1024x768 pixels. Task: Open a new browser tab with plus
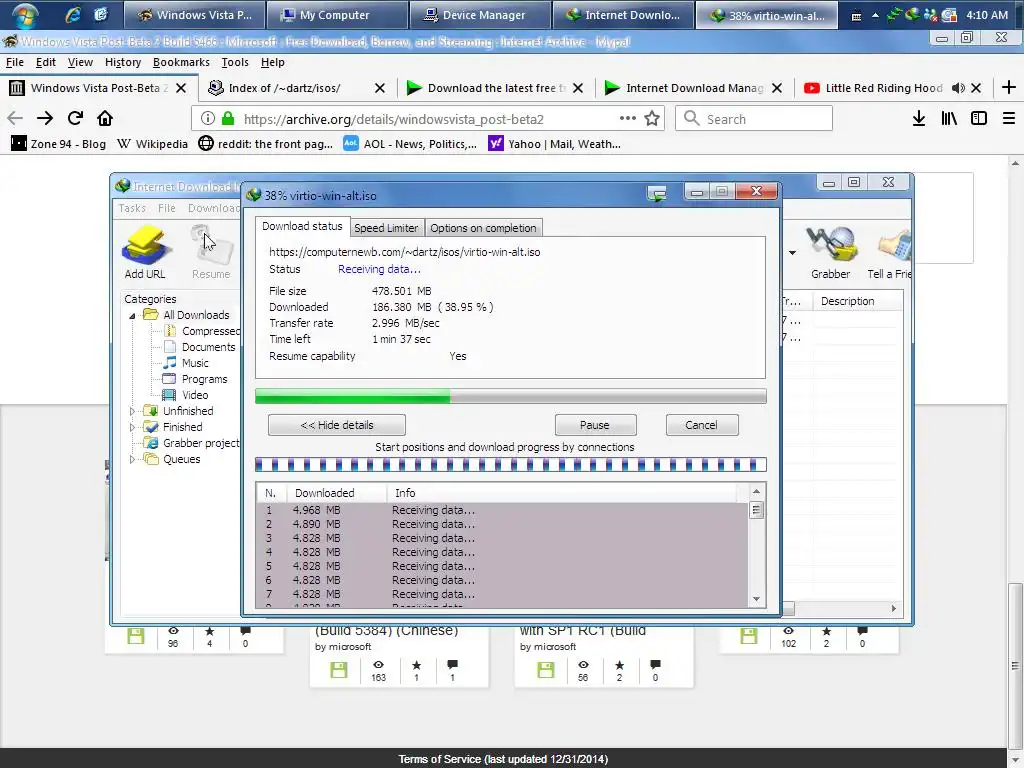(1009, 87)
